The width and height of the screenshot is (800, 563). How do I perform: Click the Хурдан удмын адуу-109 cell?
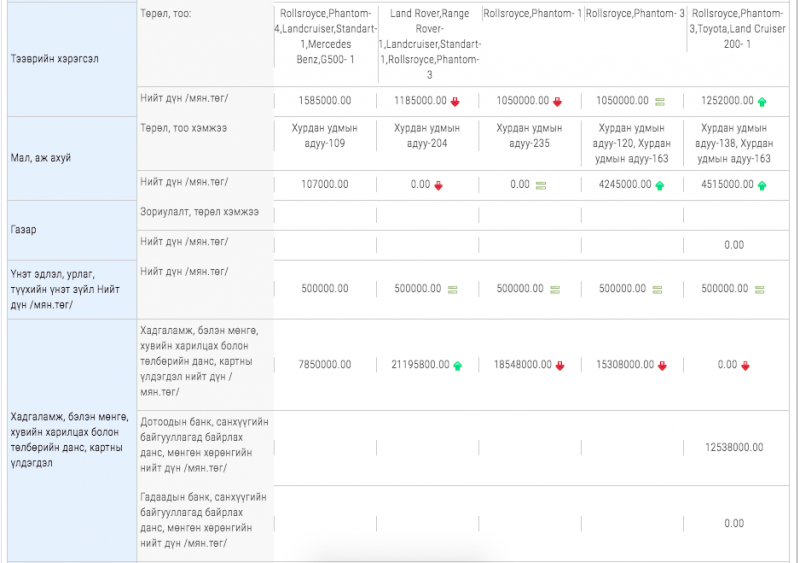324,135
